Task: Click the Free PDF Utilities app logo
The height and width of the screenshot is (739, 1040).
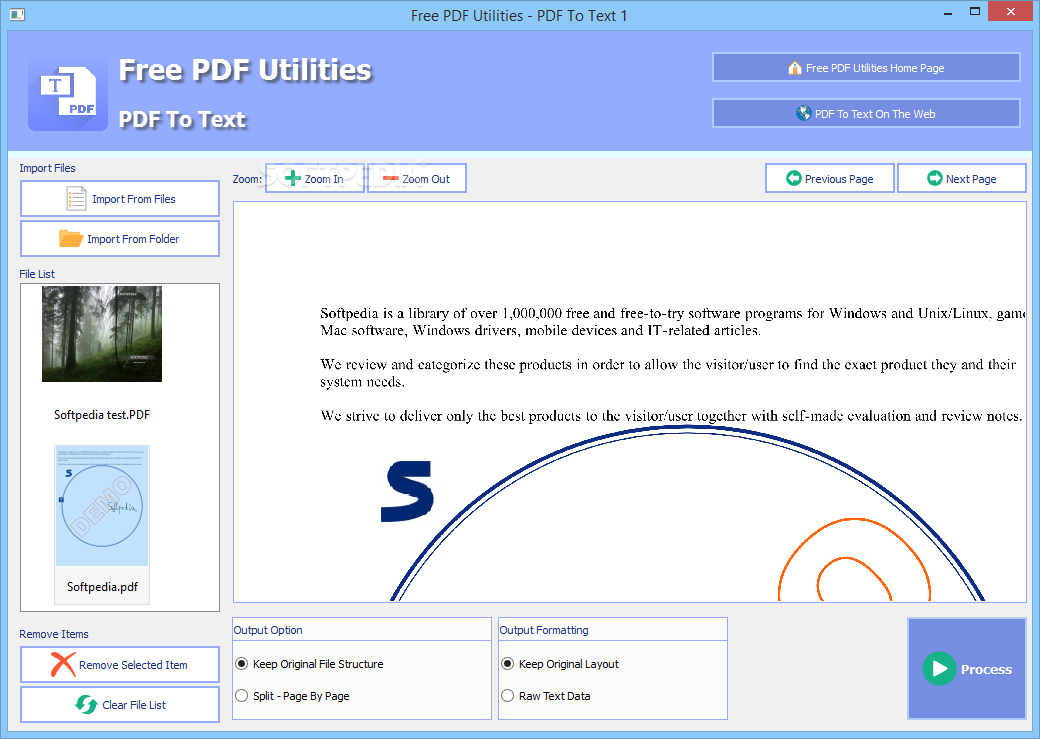Action: pyautogui.click(x=68, y=95)
